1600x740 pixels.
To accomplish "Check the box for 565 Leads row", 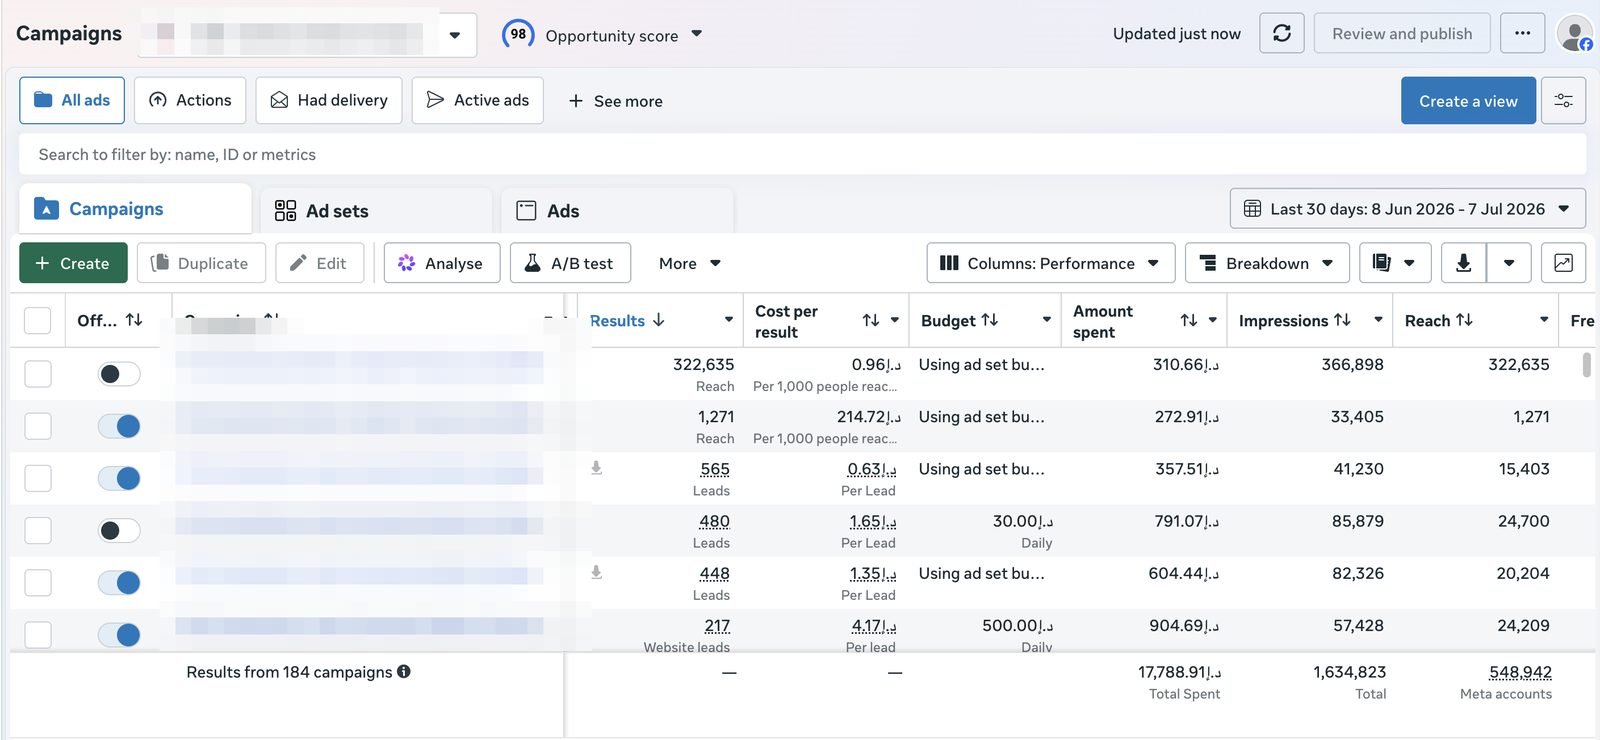I will pyautogui.click(x=37, y=478).
